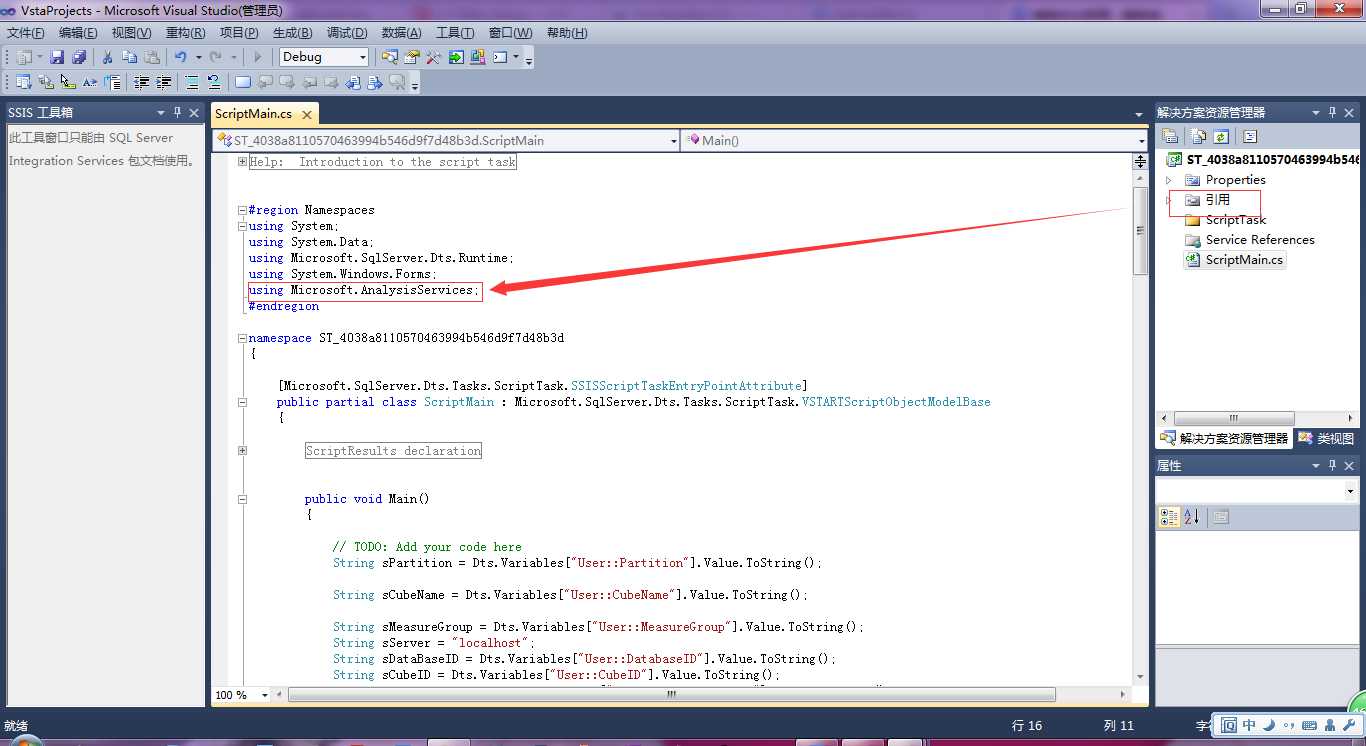Close the ScriptMain.cs document tab

tap(305, 114)
